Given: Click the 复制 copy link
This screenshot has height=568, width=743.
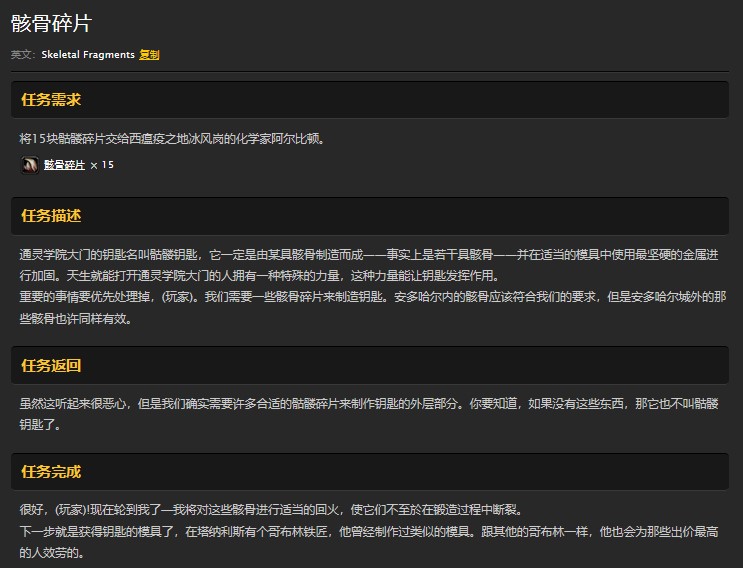Looking at the screenshot, I should click(x=149, y=55).
